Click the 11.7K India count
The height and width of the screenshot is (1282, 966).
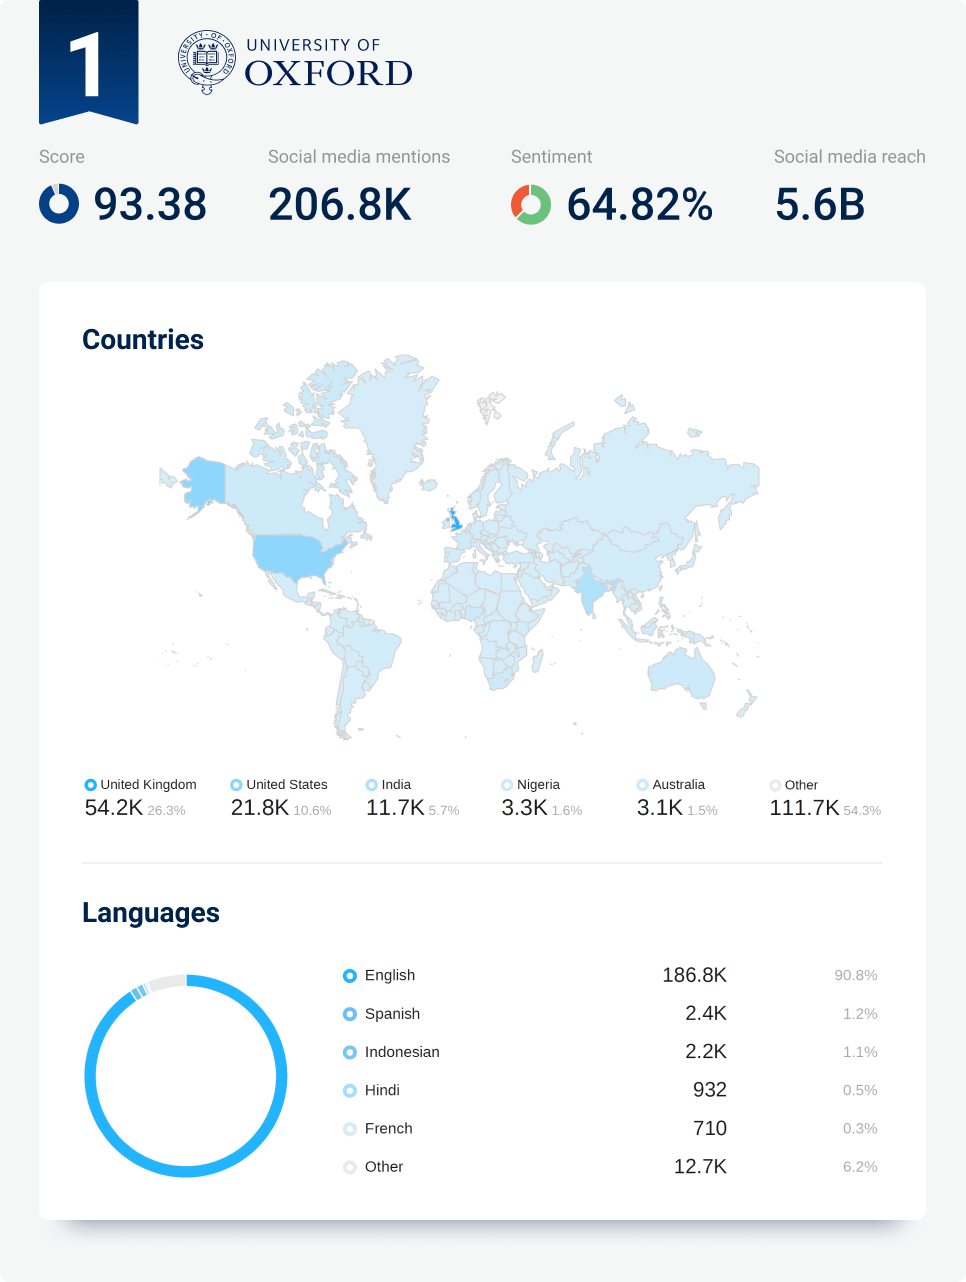click(x=395, y=808)
